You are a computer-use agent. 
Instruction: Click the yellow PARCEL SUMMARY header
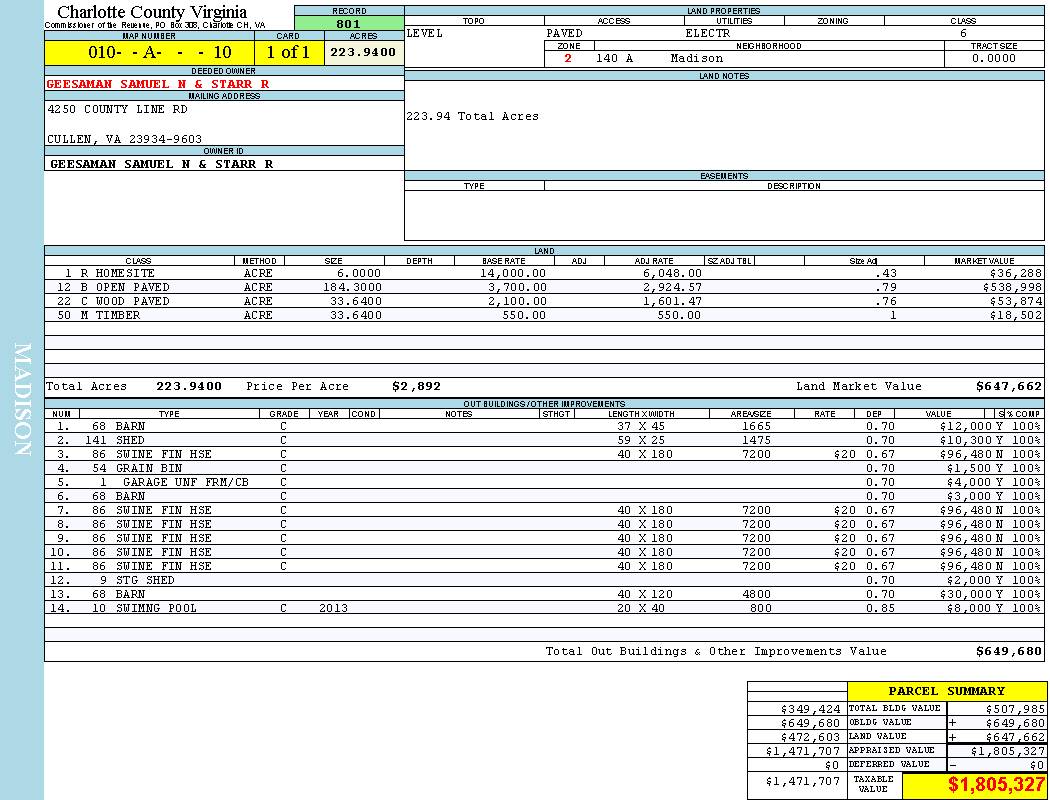click(946, 691)
